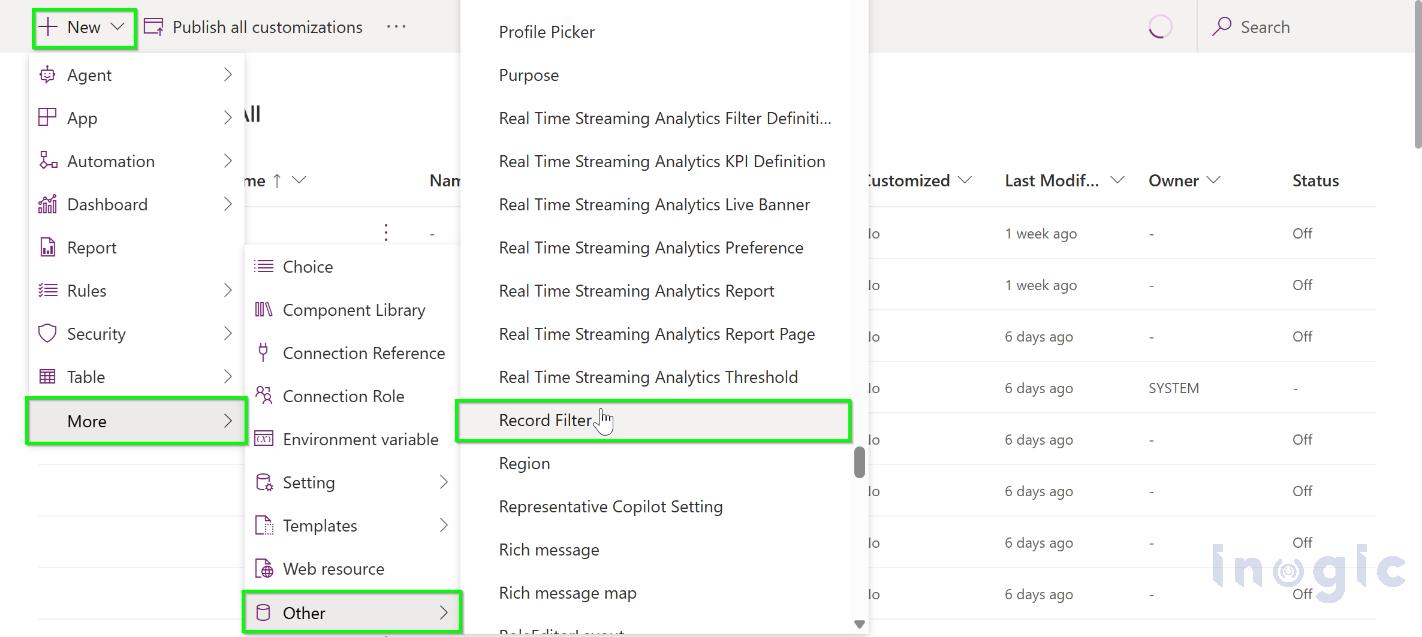Click the Security shield icon
The image size is (1422, 637).
(47, 333)
